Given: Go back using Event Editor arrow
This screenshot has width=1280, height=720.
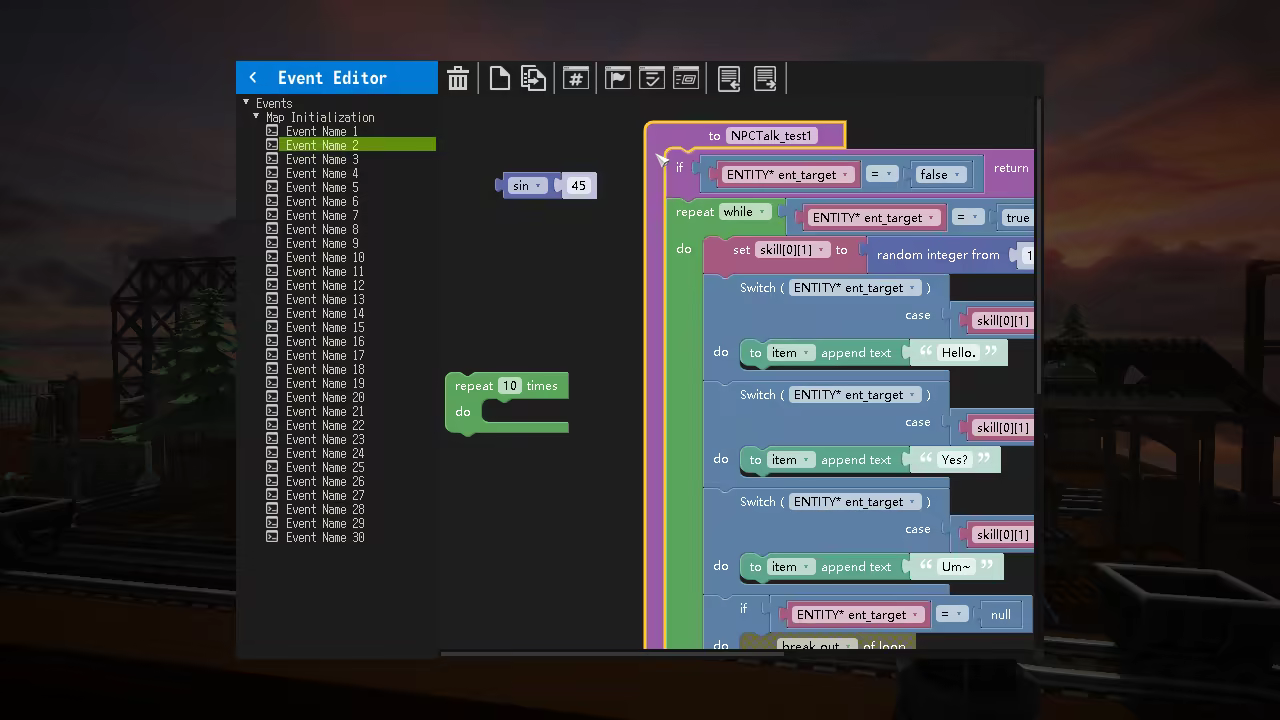Looking at the screenshot, I should point(253,78).
